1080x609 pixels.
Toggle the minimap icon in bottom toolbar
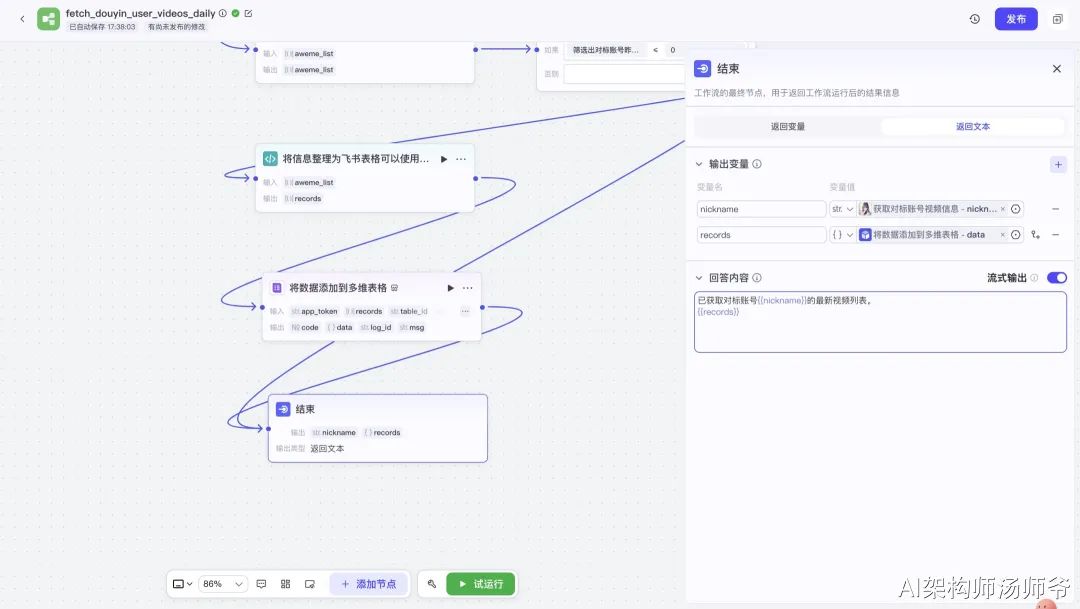click(310, 584)
